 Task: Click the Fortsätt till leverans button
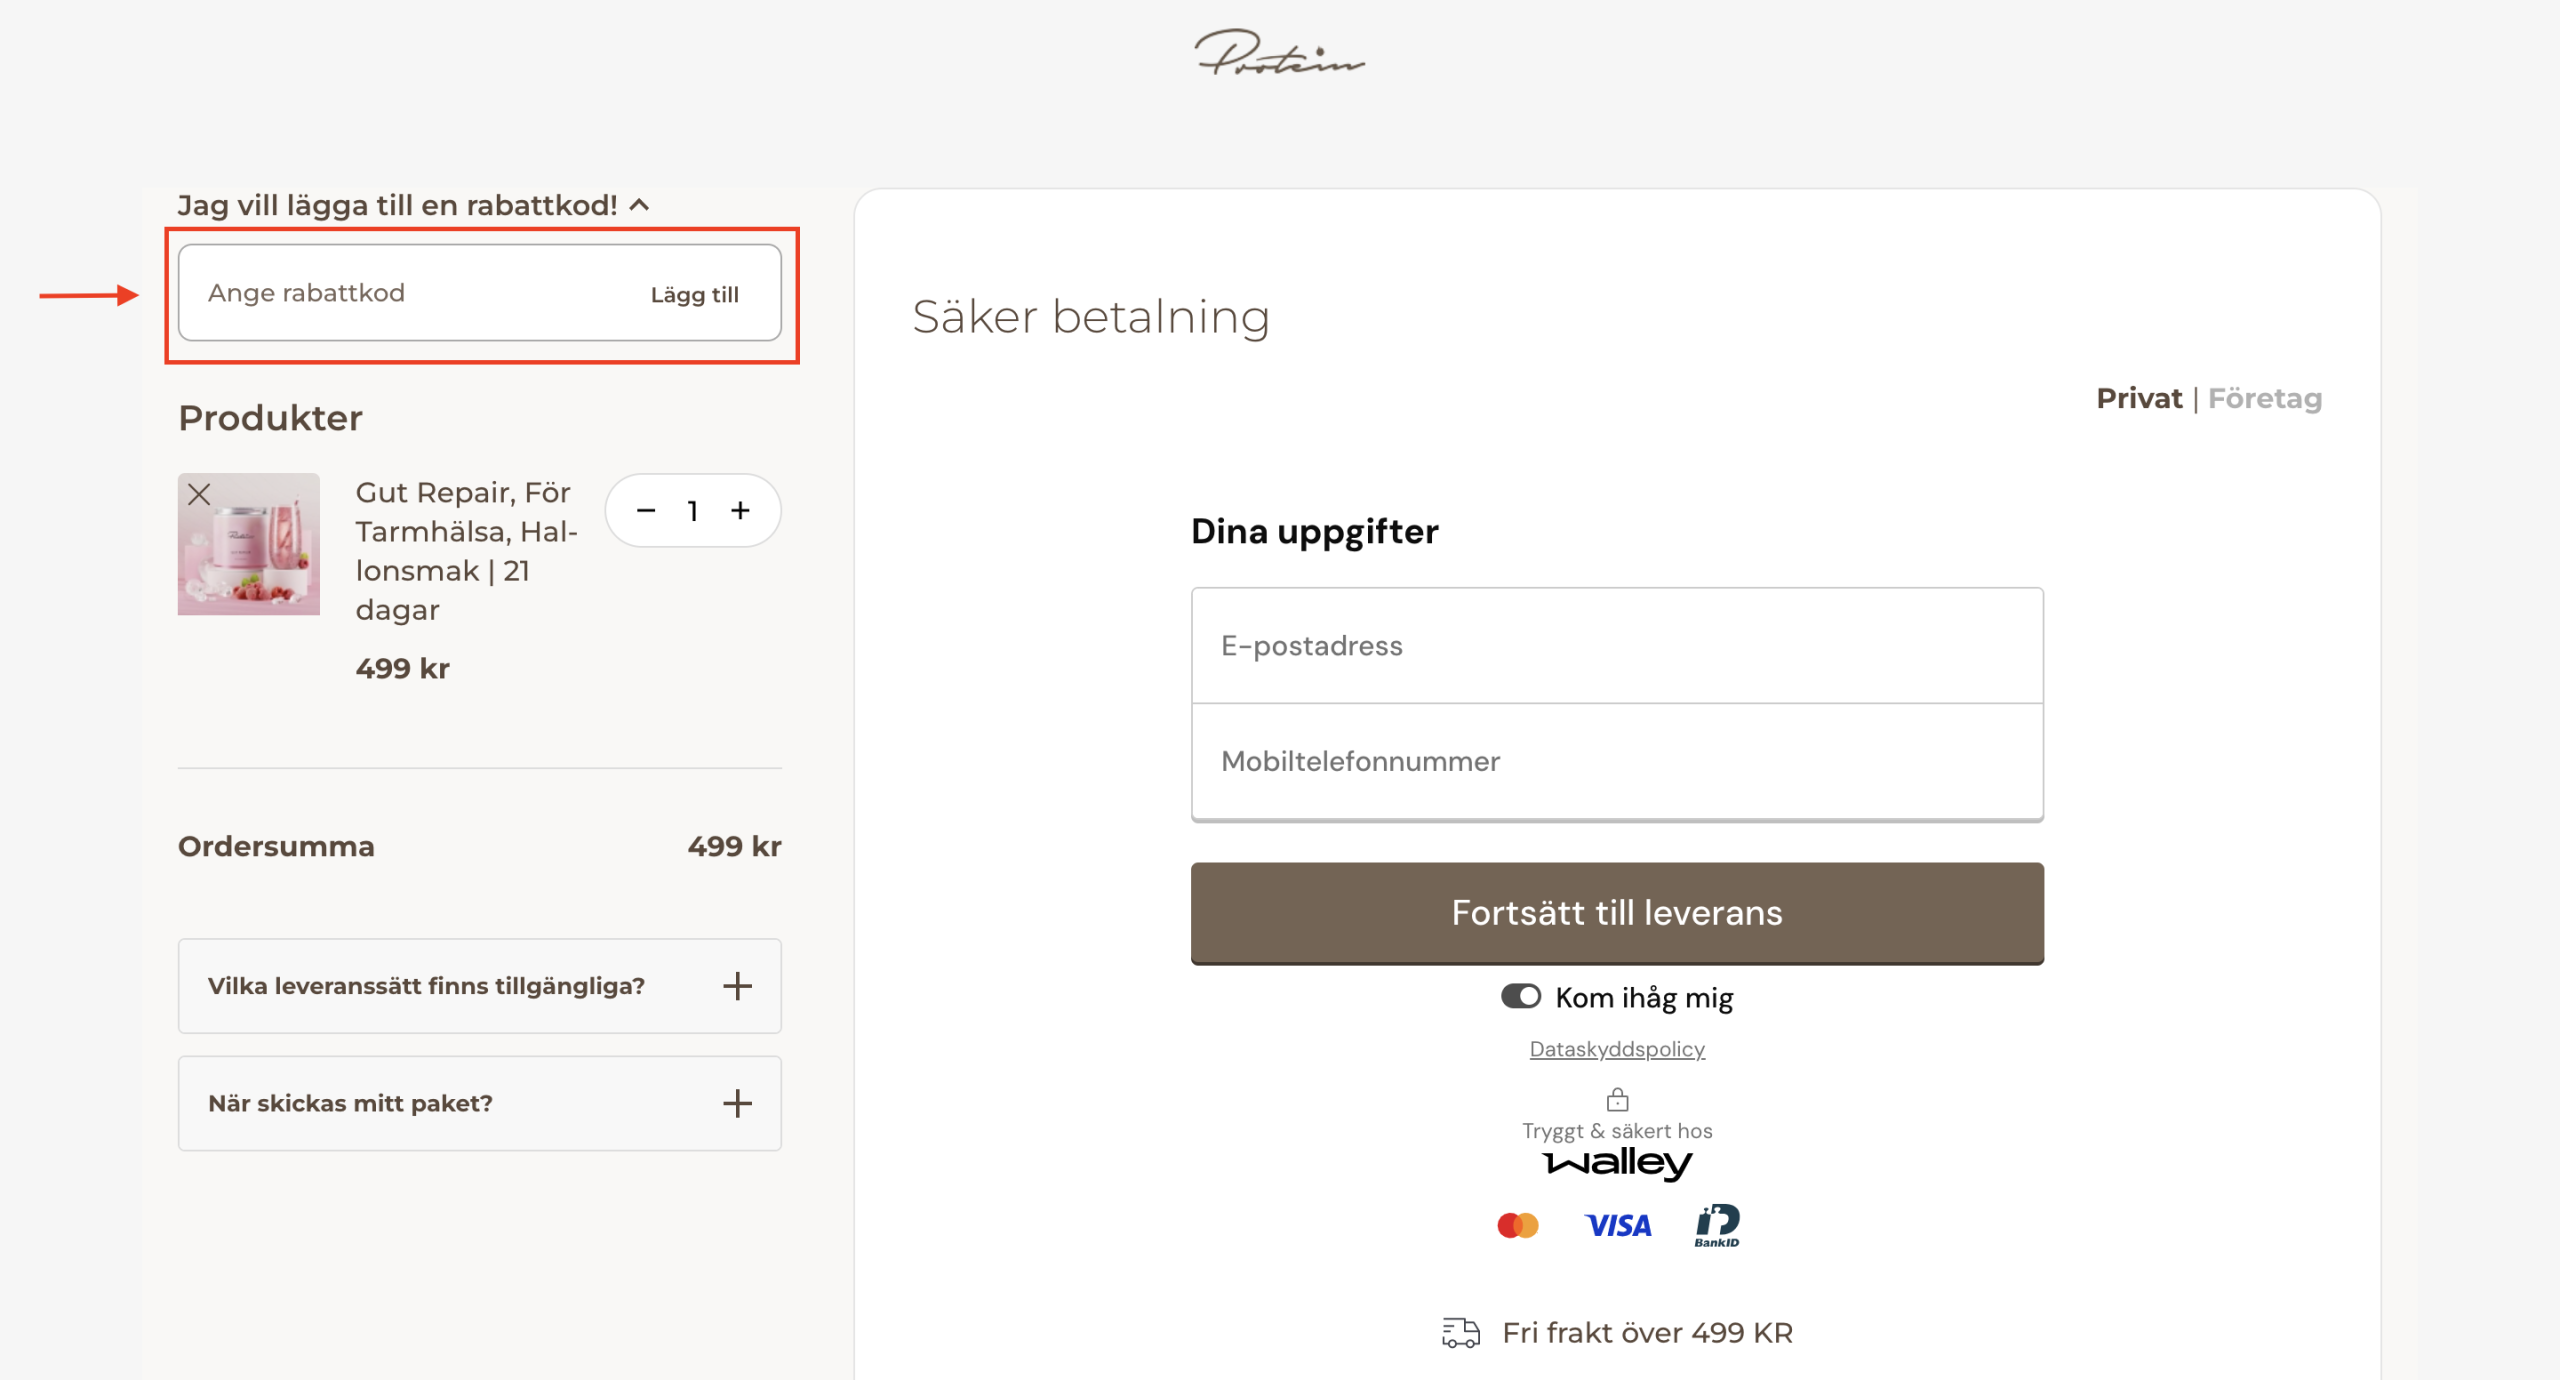(x=1617, y=913)
